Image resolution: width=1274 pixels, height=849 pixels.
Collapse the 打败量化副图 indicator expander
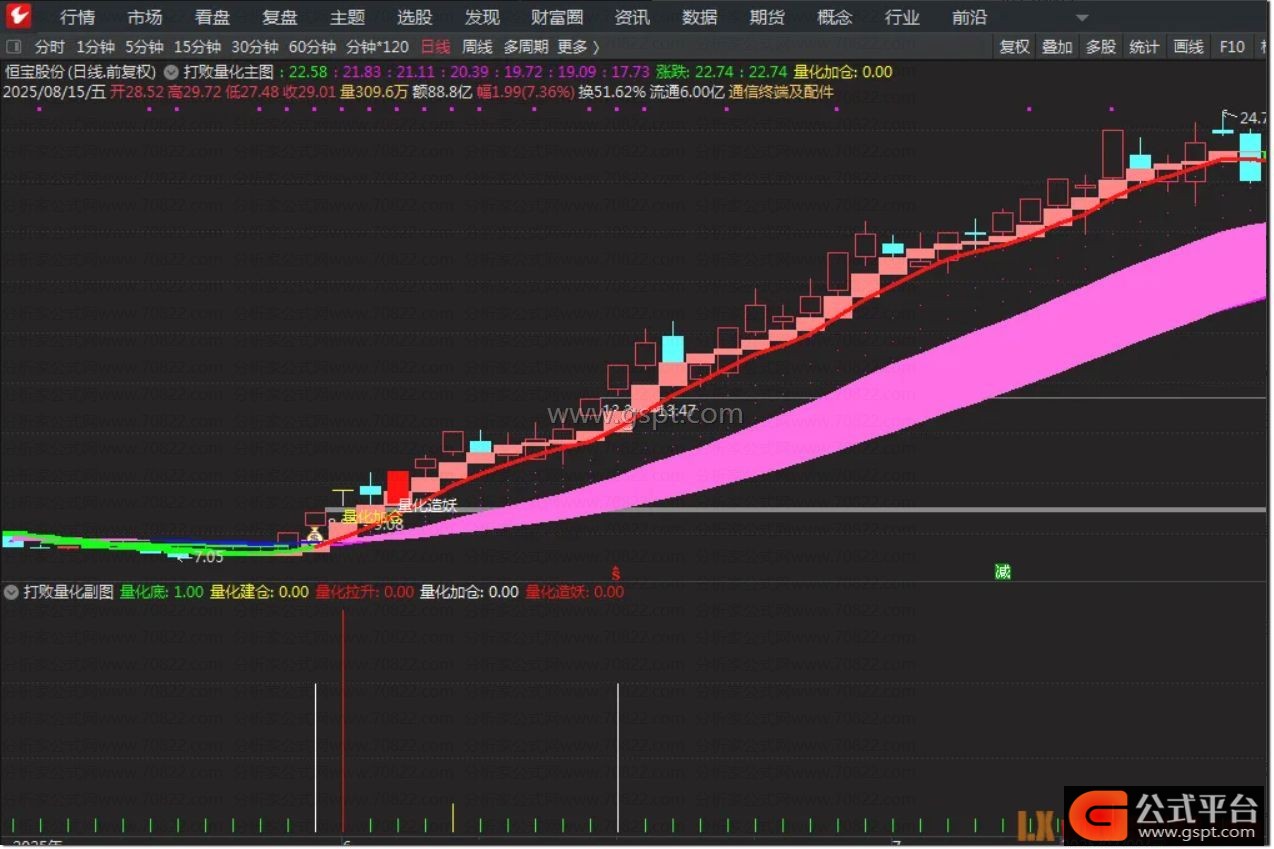click(11, 592)
